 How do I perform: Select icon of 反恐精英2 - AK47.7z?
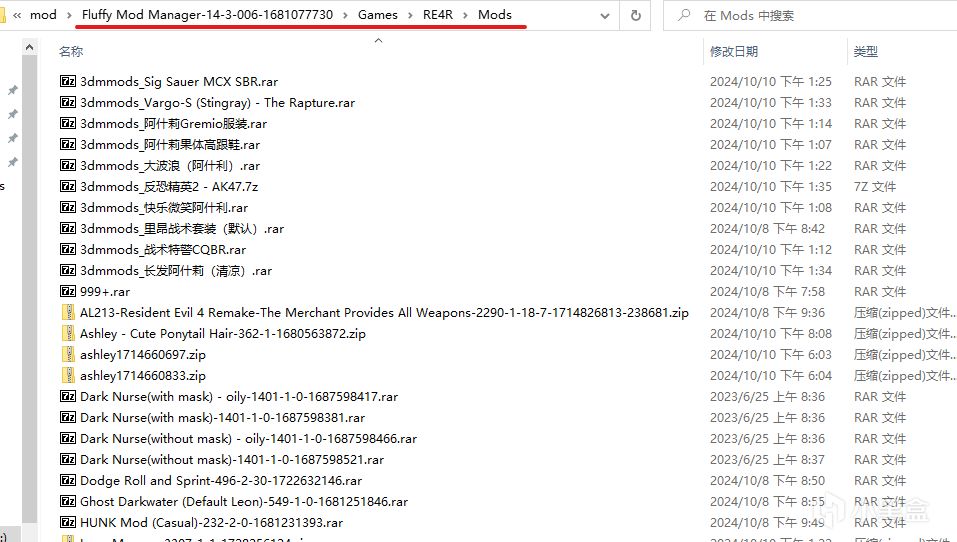(68, 186)
